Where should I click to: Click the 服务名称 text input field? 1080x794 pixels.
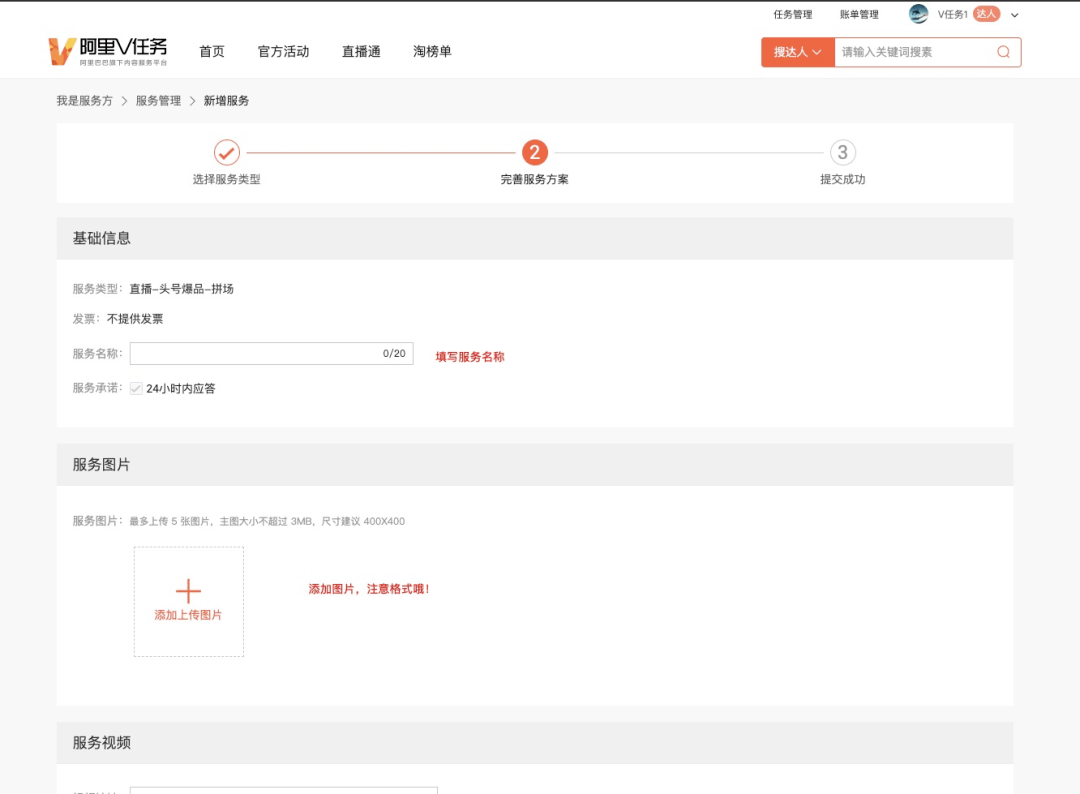(255, 353)
